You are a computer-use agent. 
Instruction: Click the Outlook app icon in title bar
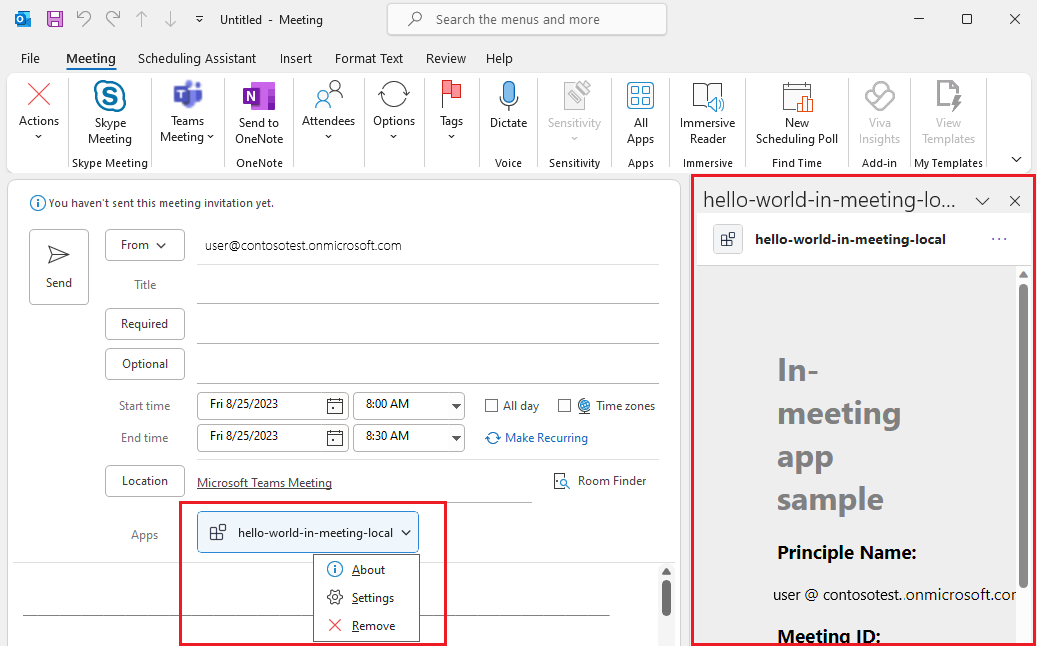pyautogui.click(x=23, y=19)
